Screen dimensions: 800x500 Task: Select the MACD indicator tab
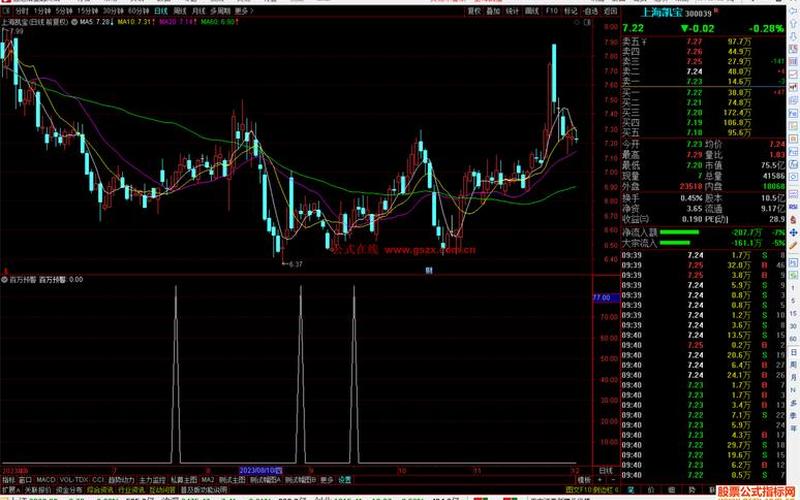[x=46, y=479]
